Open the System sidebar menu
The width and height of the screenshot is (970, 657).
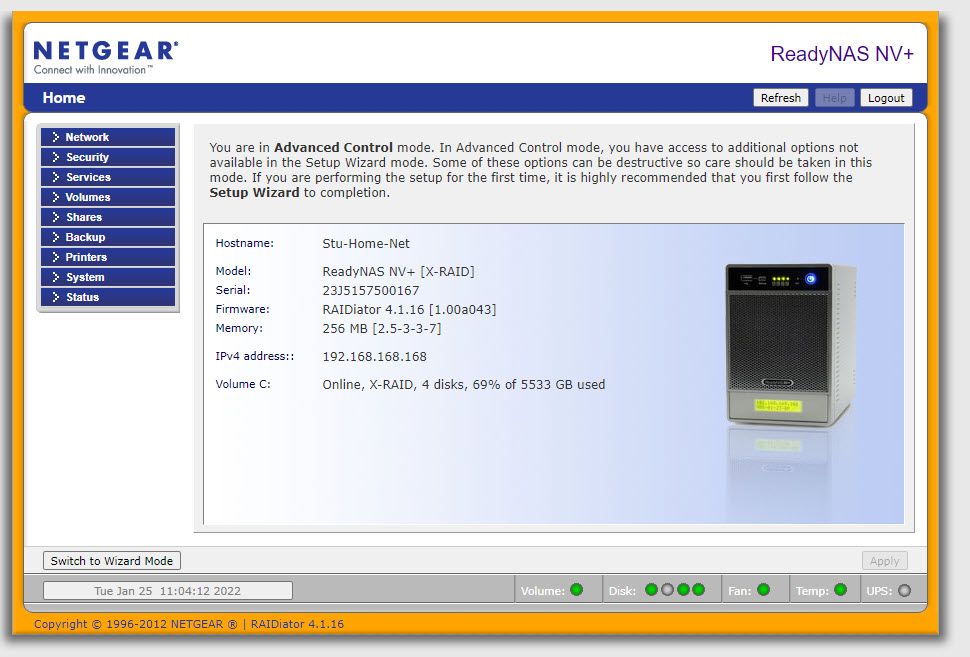[x=108, y=277]
